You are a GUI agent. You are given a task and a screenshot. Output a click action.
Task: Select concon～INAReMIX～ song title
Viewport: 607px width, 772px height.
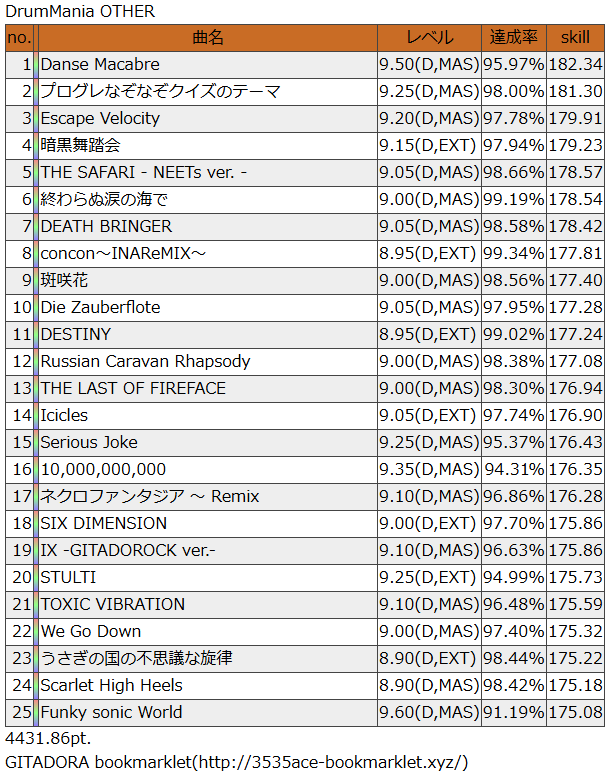click(123, 254)
